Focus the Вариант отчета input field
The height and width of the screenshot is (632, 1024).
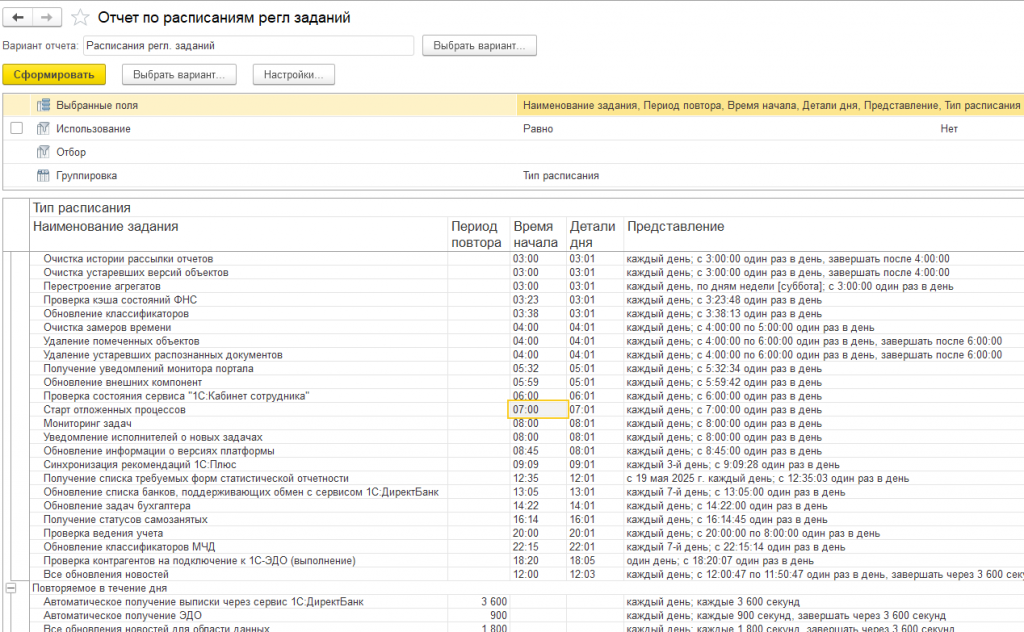coord(248,46)
